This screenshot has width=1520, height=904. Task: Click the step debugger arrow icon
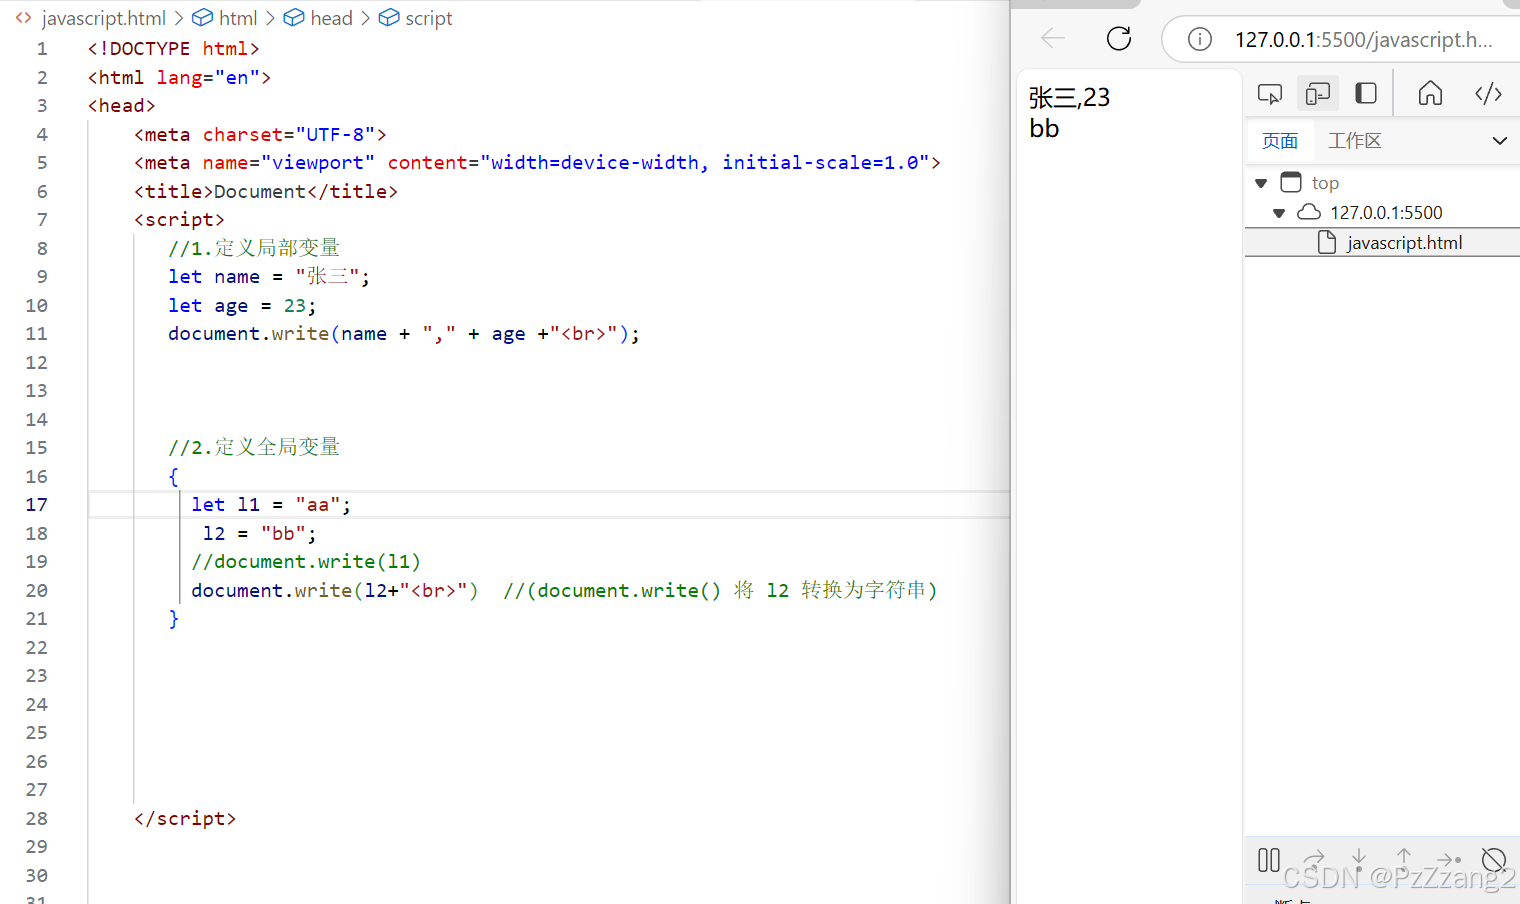[x=1449, y=859]
